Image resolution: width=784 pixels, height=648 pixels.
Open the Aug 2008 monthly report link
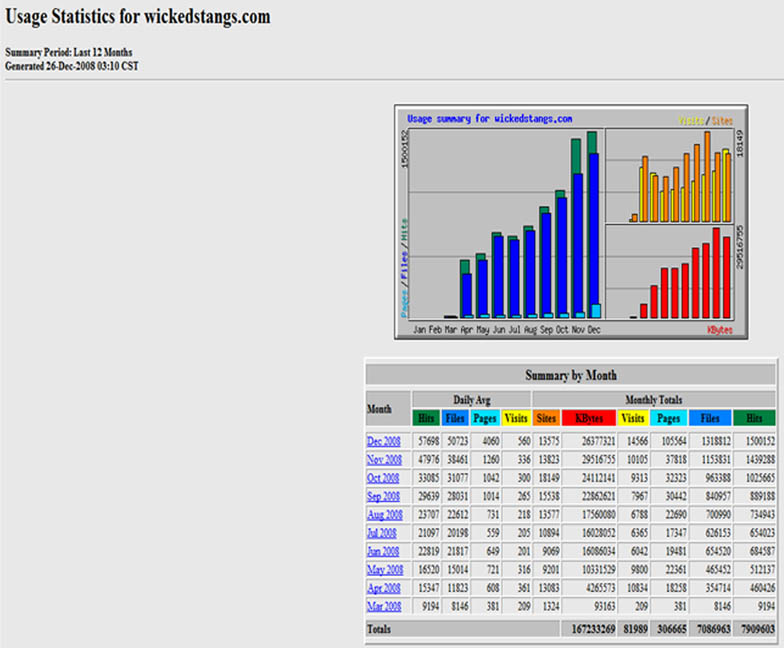point(384,514)
